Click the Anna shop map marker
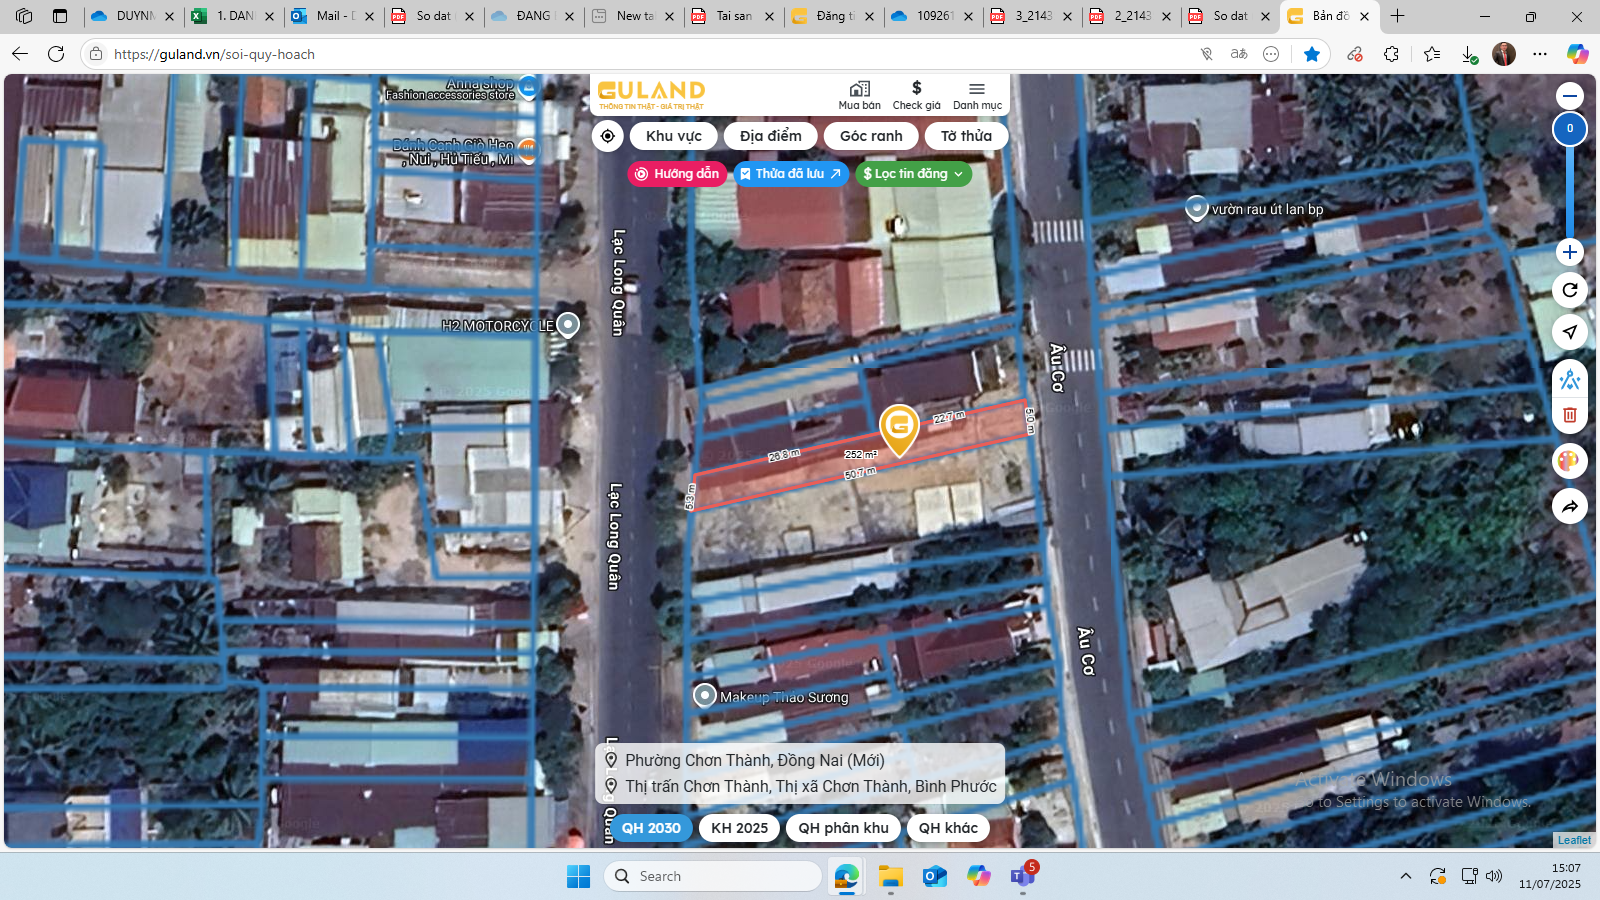Screen dimensions: 1600x900 [x=529, y=87]
